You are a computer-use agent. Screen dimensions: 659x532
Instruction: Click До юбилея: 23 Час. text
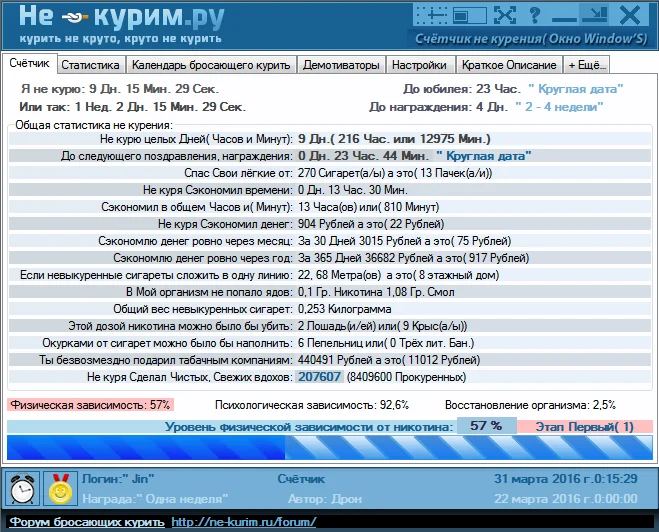coord(461,89)
